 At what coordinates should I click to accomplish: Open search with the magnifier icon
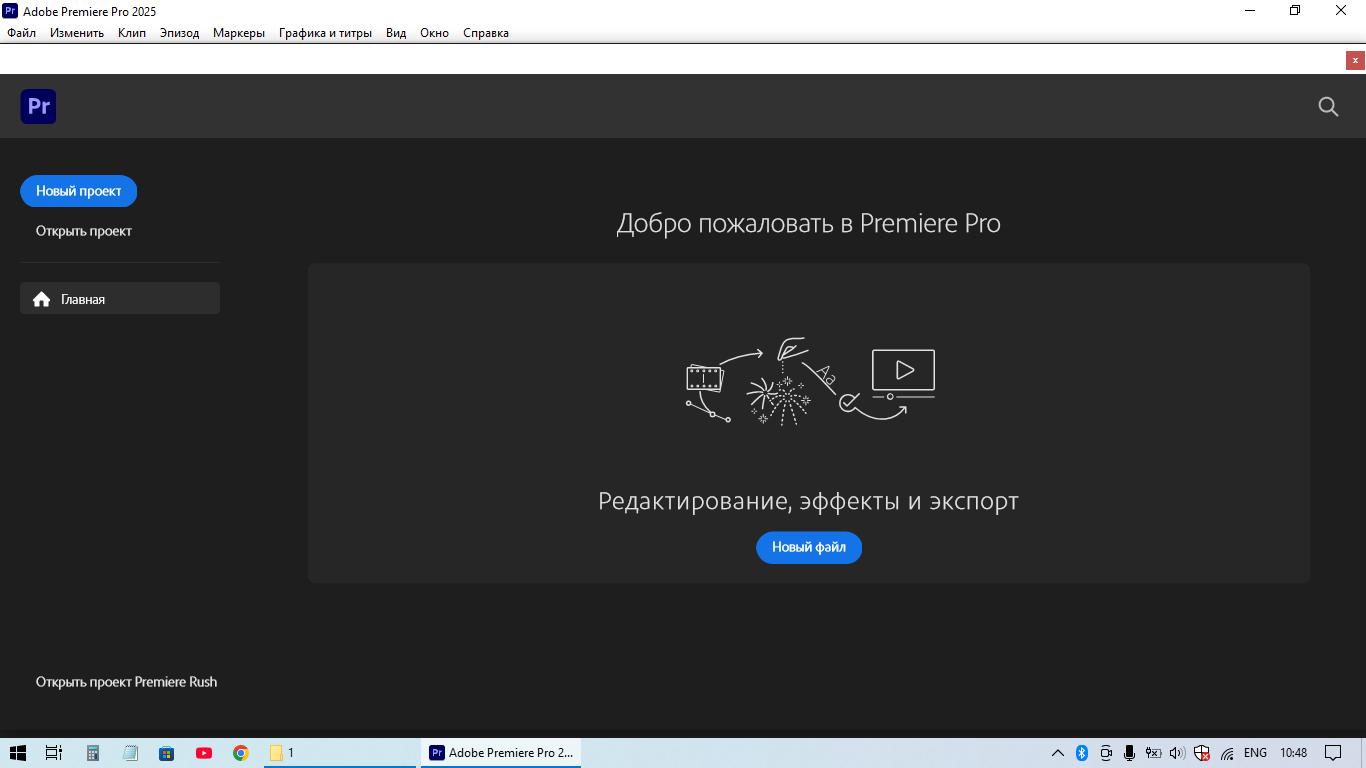[1328, 107]
